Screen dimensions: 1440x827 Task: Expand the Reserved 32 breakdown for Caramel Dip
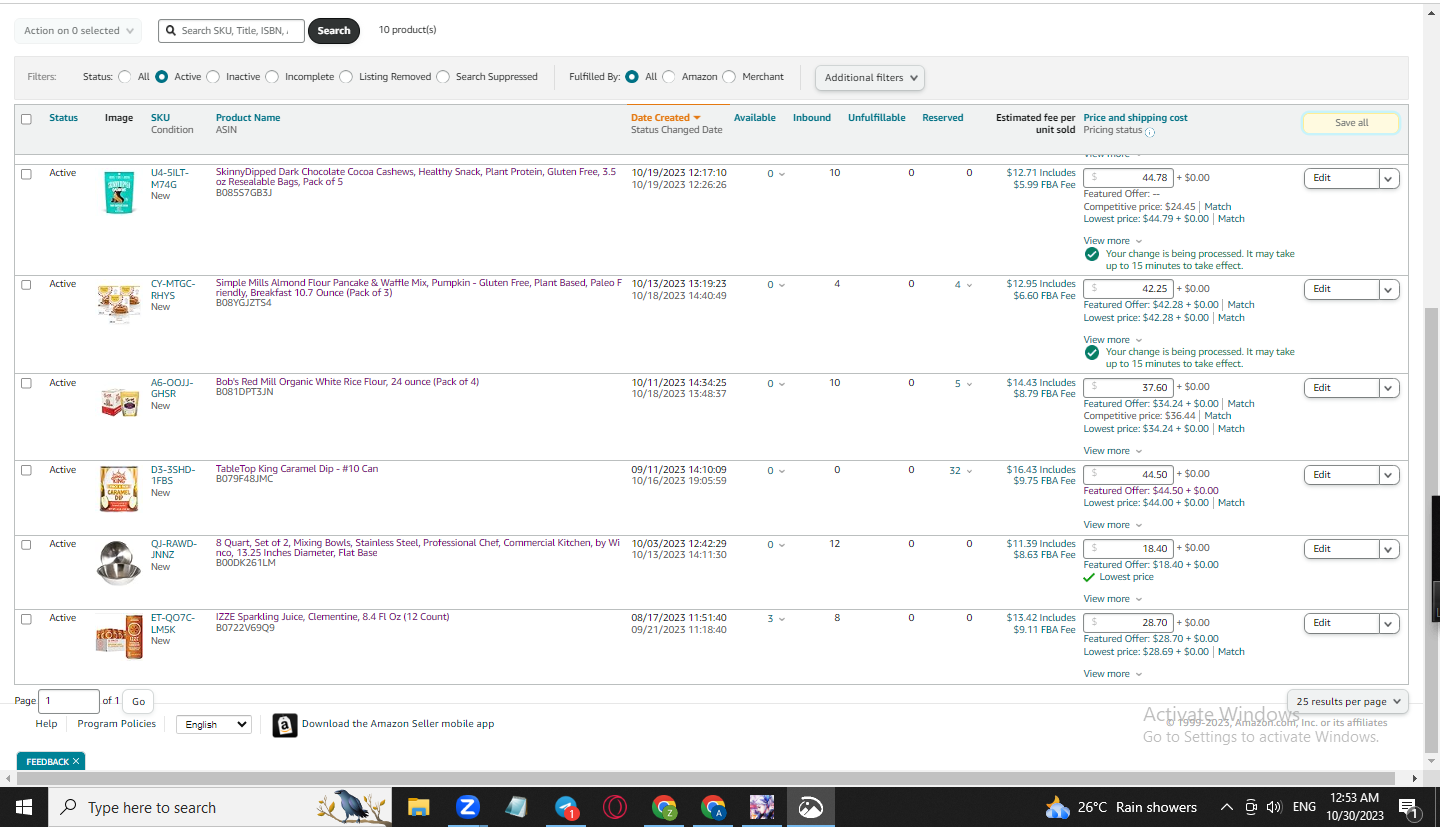pyautogui.click(x=960, y=471)
